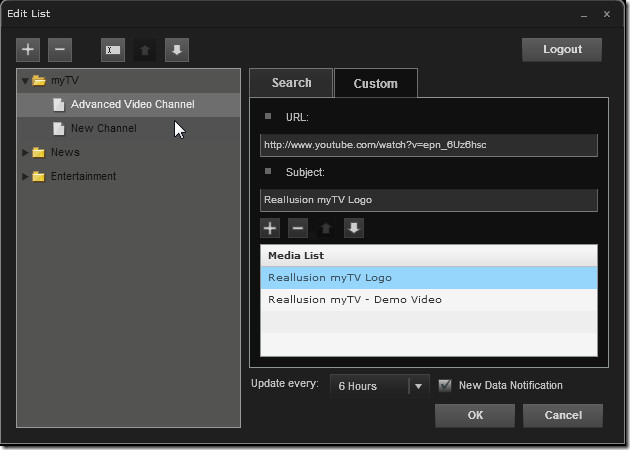Click the rename icon above the channel tree
This screenshot has width=630, height=450.
click(113, 49)
